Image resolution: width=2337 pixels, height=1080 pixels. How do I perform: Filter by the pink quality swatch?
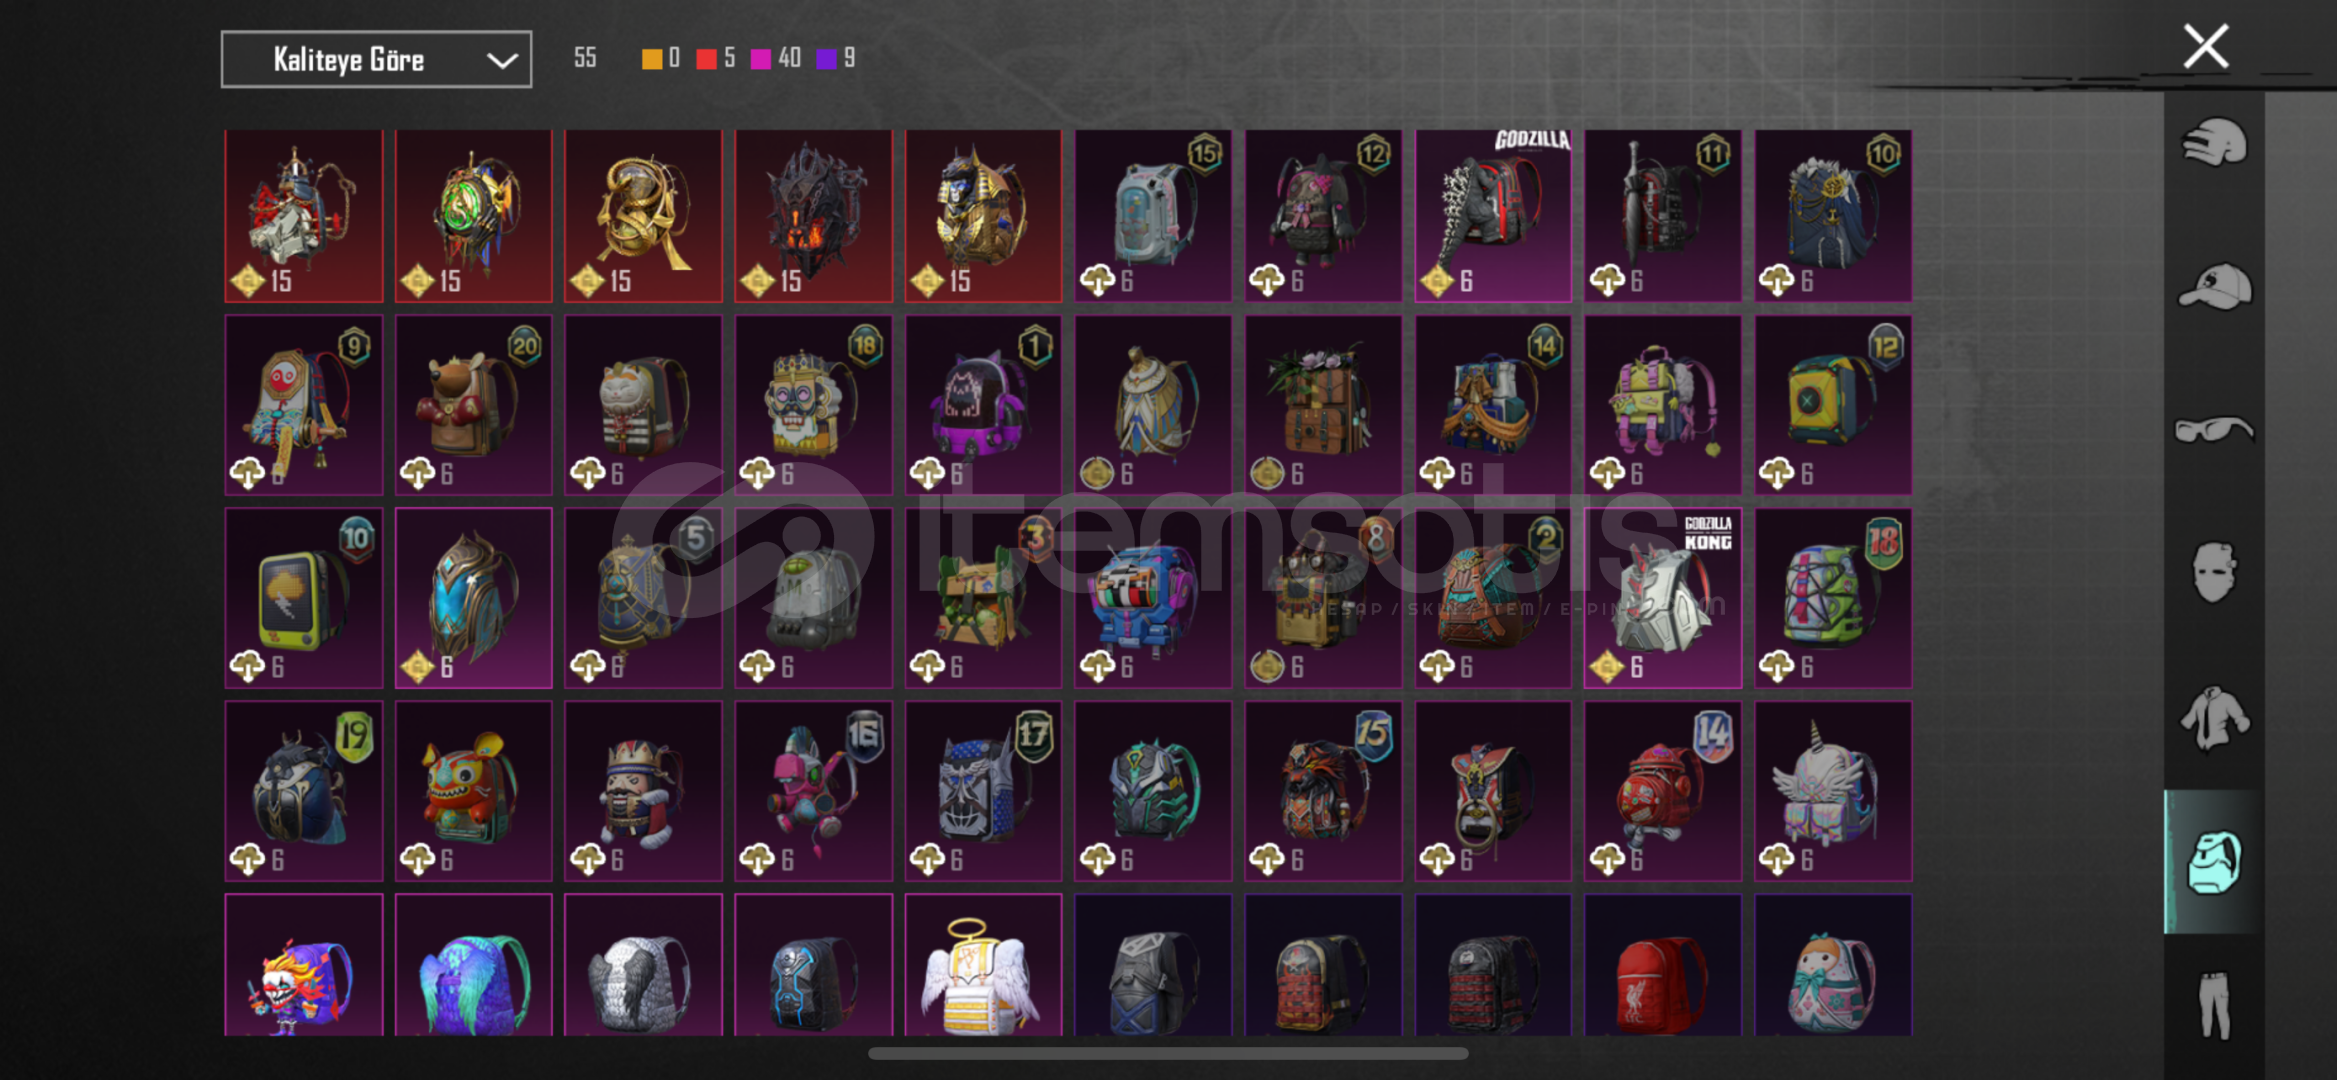(x=761, y=58)
